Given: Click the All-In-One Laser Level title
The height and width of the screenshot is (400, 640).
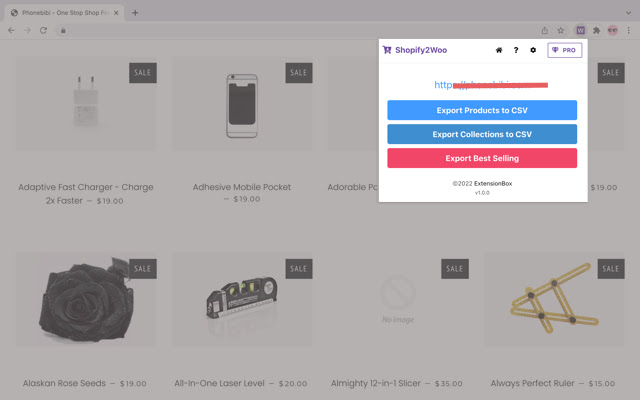Looking at the screenshot, I should (x=220, y=383).
